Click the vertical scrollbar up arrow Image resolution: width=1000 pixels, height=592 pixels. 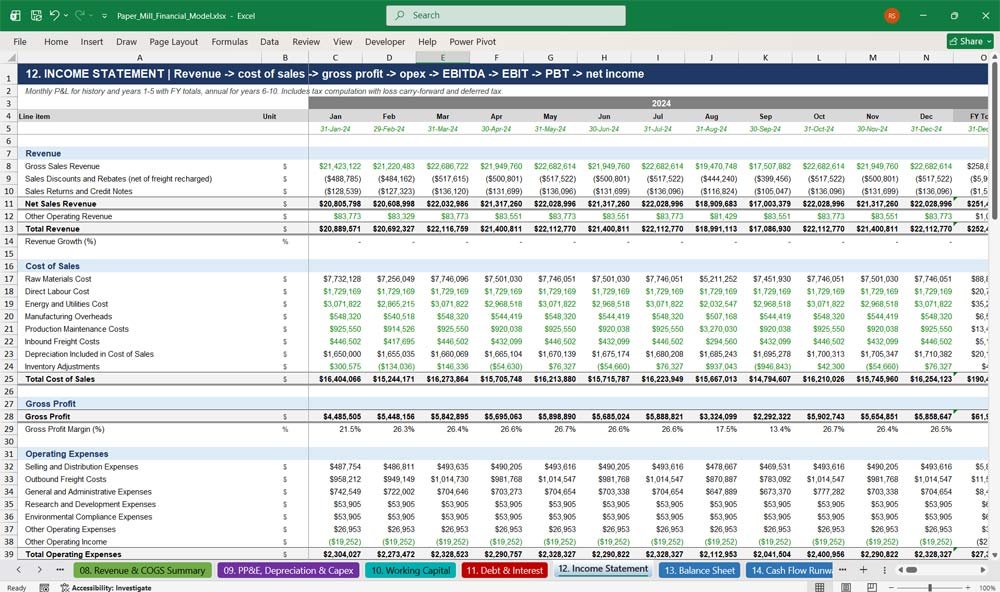click(x=994, y=57)
